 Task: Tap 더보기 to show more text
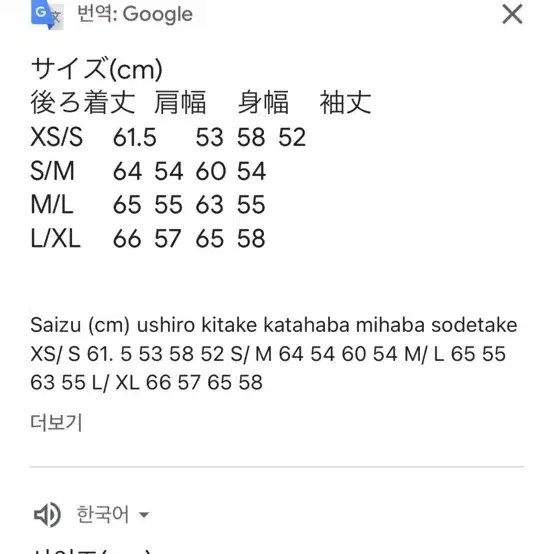point(56,422)
